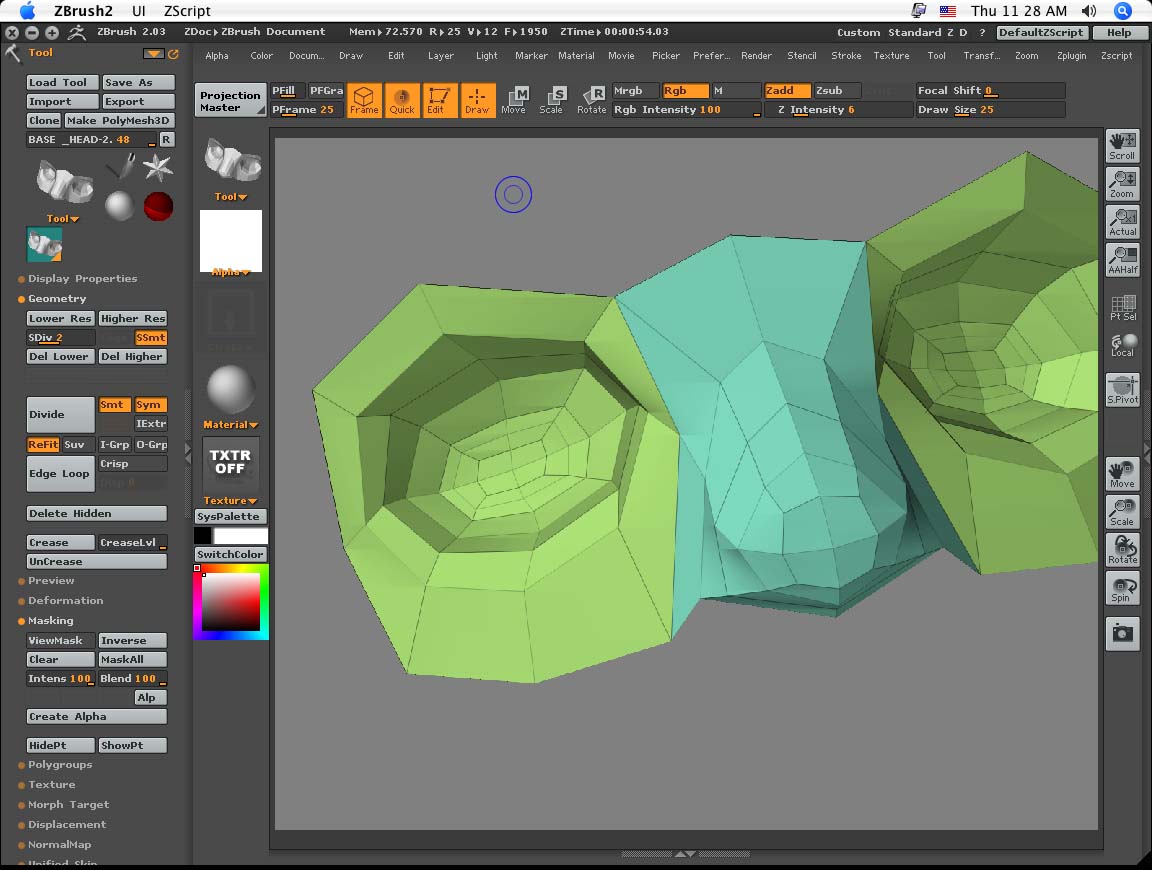The image size is (1152, 870).
Task: Toggle the Crisp option
Action: (x=132, y=464)
